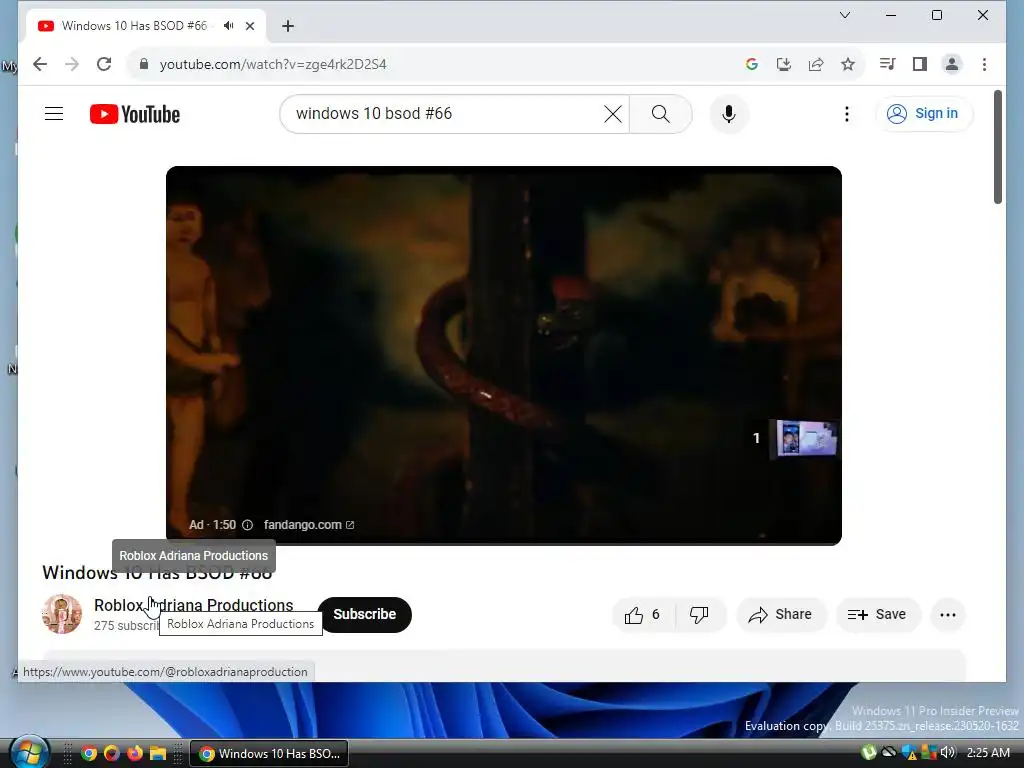This screenshot has width=1024, height=768.
Task: Open the channel avatar picture
Action: pos(62,614)
